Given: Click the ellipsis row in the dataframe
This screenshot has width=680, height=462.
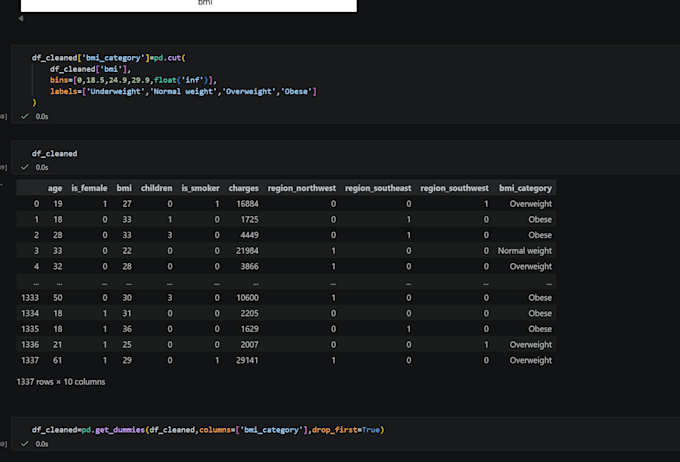Looking at the screenshot, I should (286, 282).
